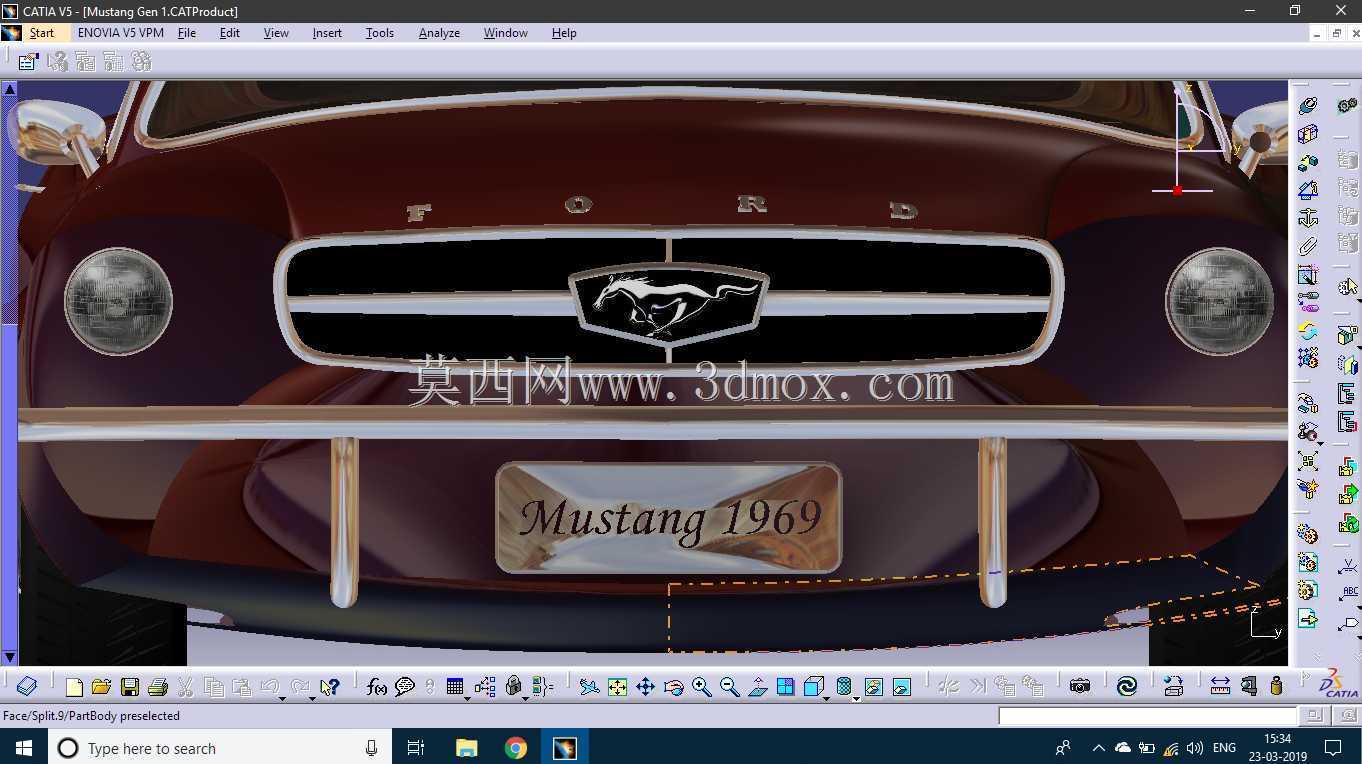Screen dimensions: 1362x764
Task: Open the Edit menu
Action: click(x=230, y=33)
